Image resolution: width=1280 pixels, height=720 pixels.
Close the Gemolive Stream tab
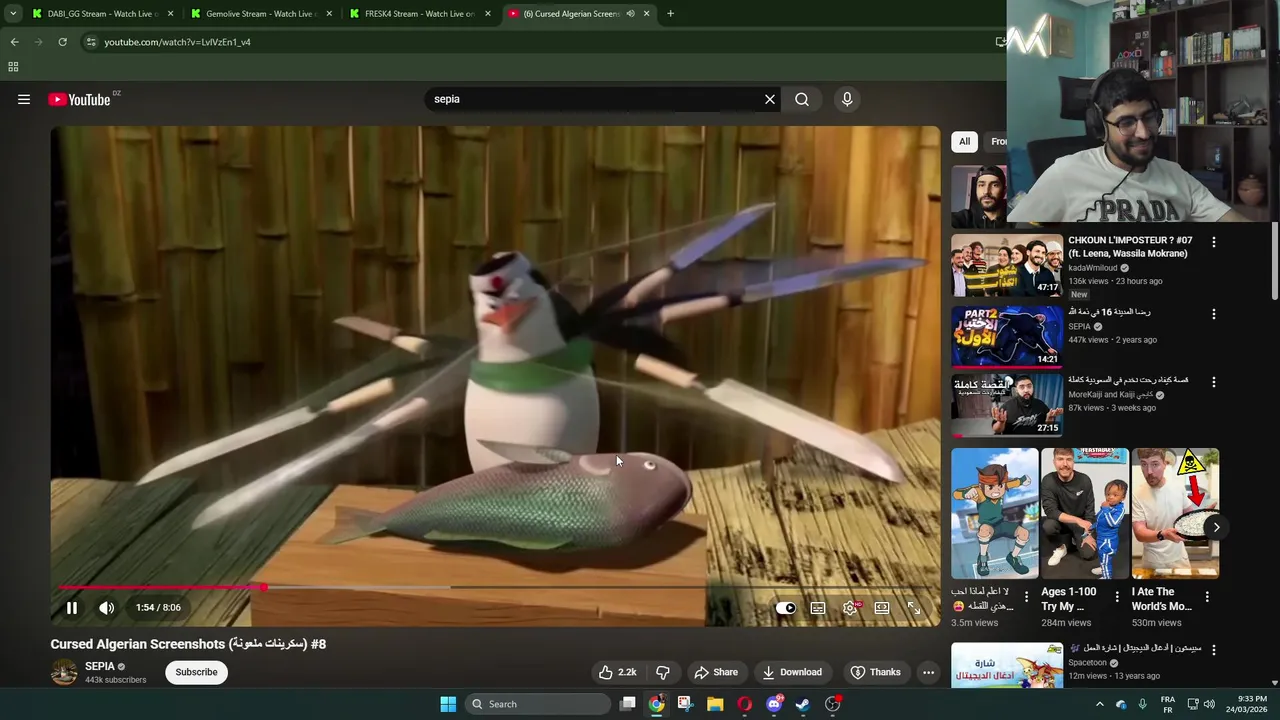[329, 14]
